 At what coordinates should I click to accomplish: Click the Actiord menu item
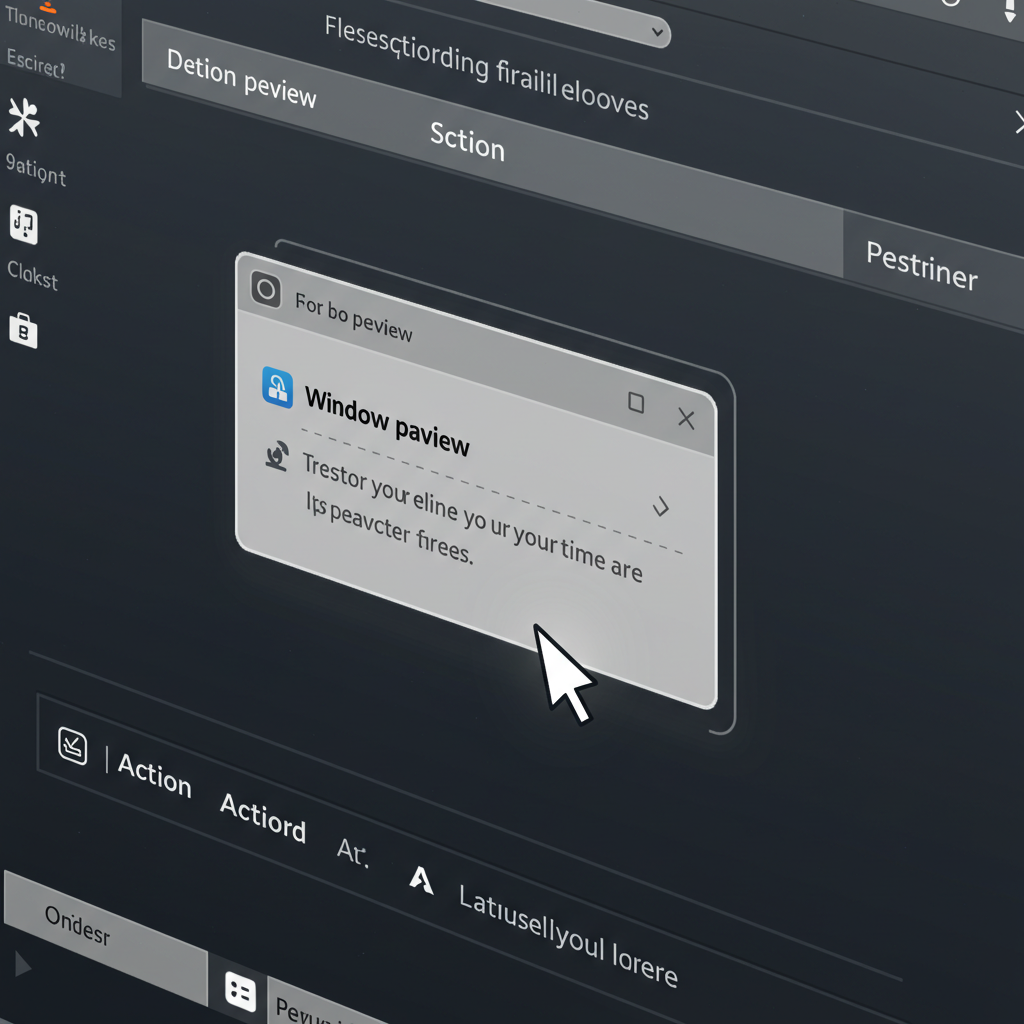click(263, 818)
